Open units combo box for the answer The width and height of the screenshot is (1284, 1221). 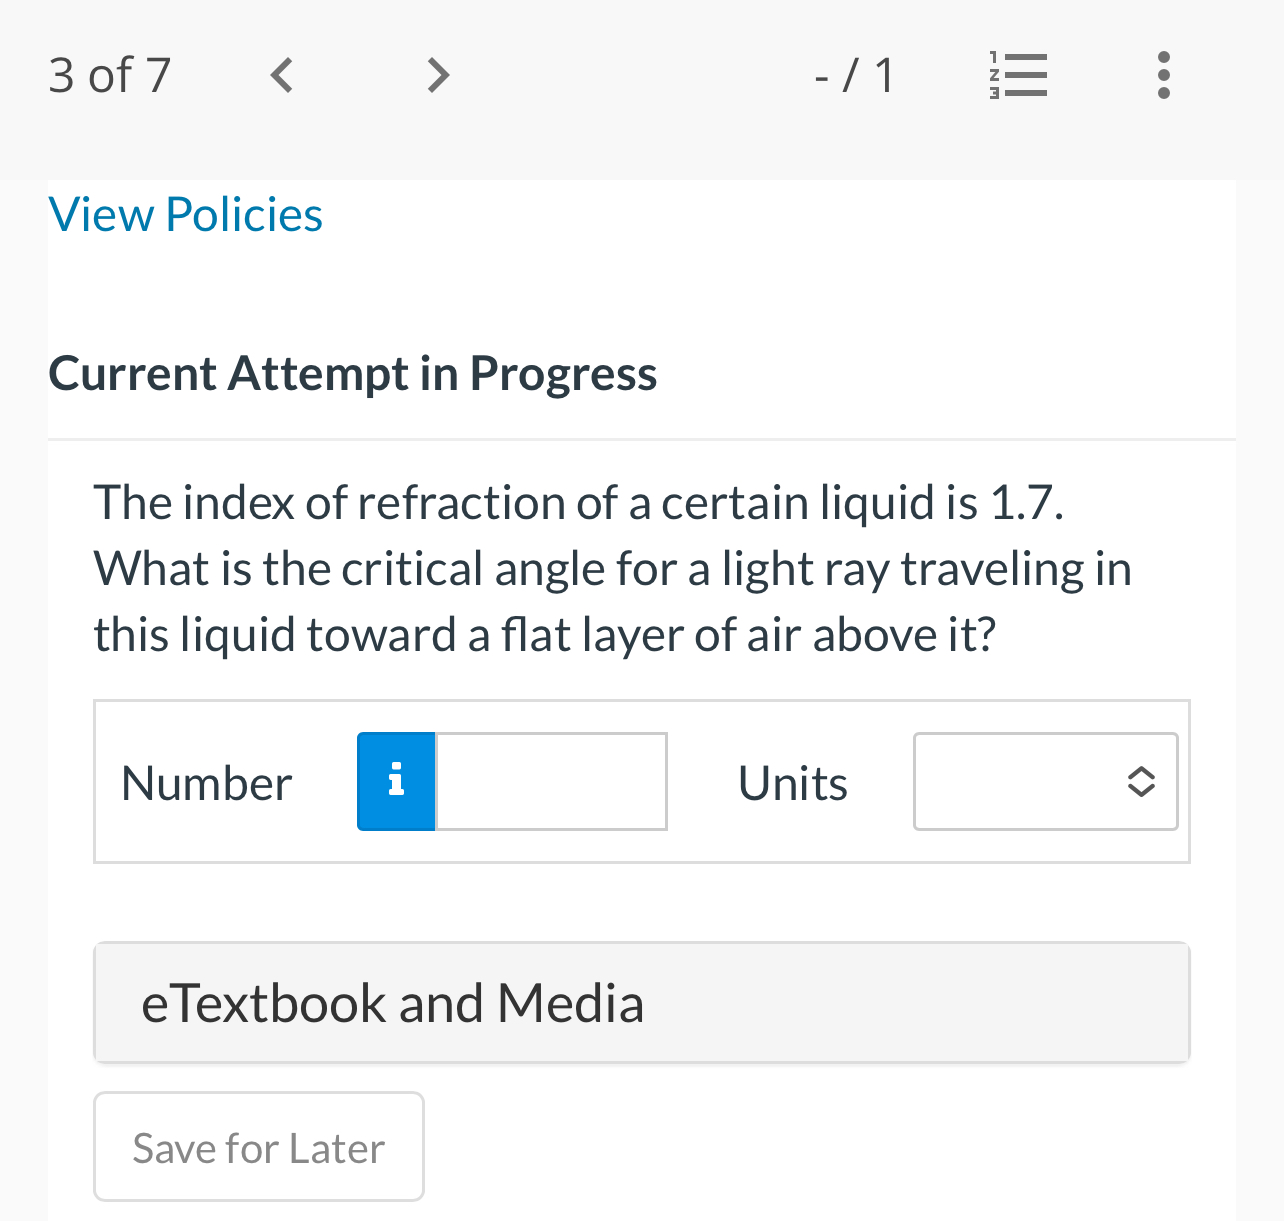pos(1045,782)
